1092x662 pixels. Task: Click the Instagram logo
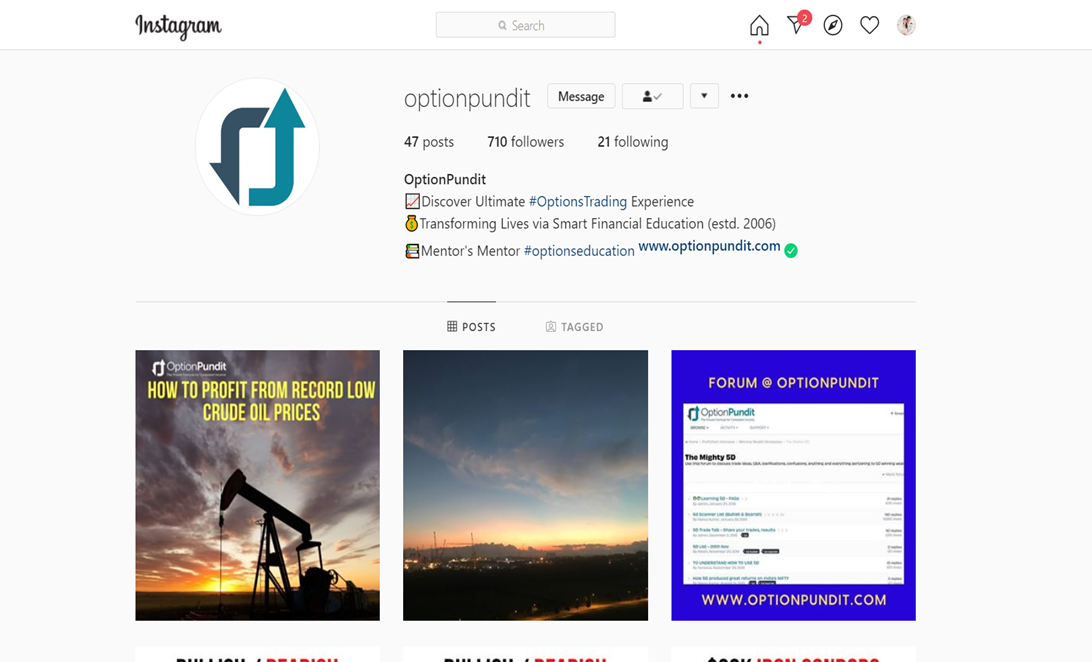[x=178, y=26]
